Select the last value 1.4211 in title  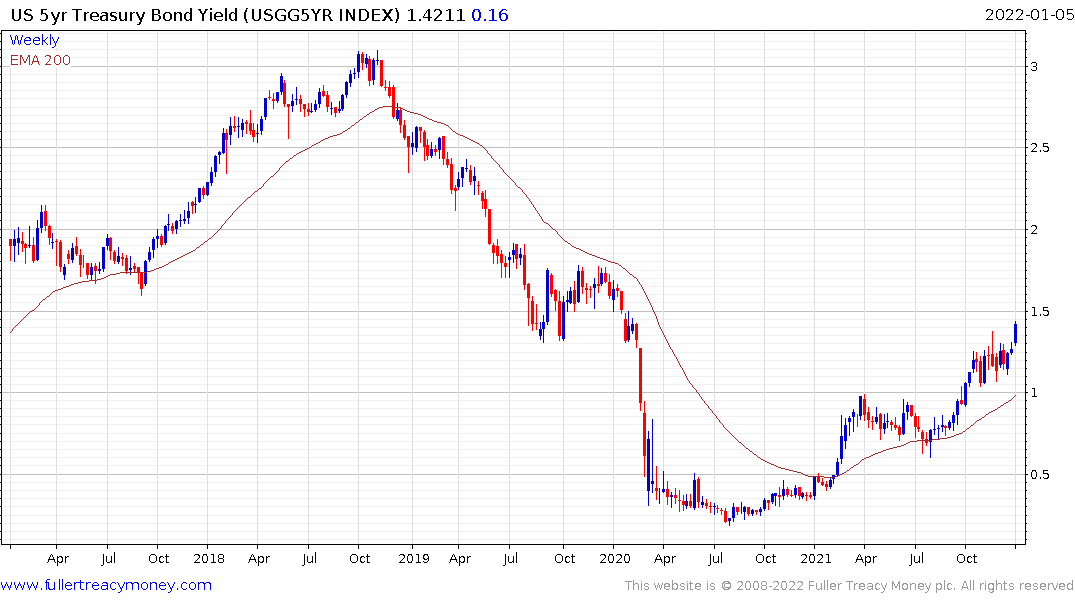(x=436, y=14)
